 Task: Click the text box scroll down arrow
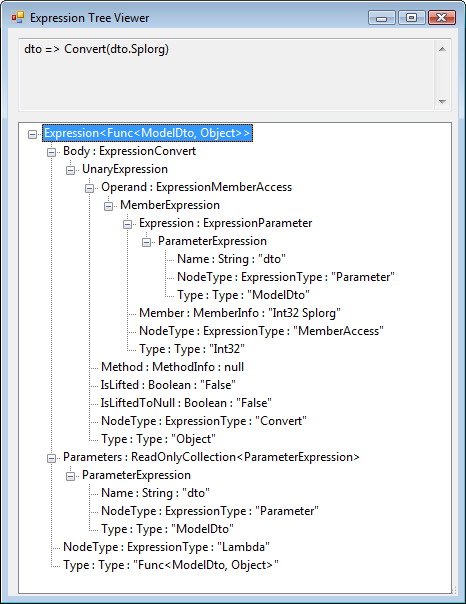(442, 102)
